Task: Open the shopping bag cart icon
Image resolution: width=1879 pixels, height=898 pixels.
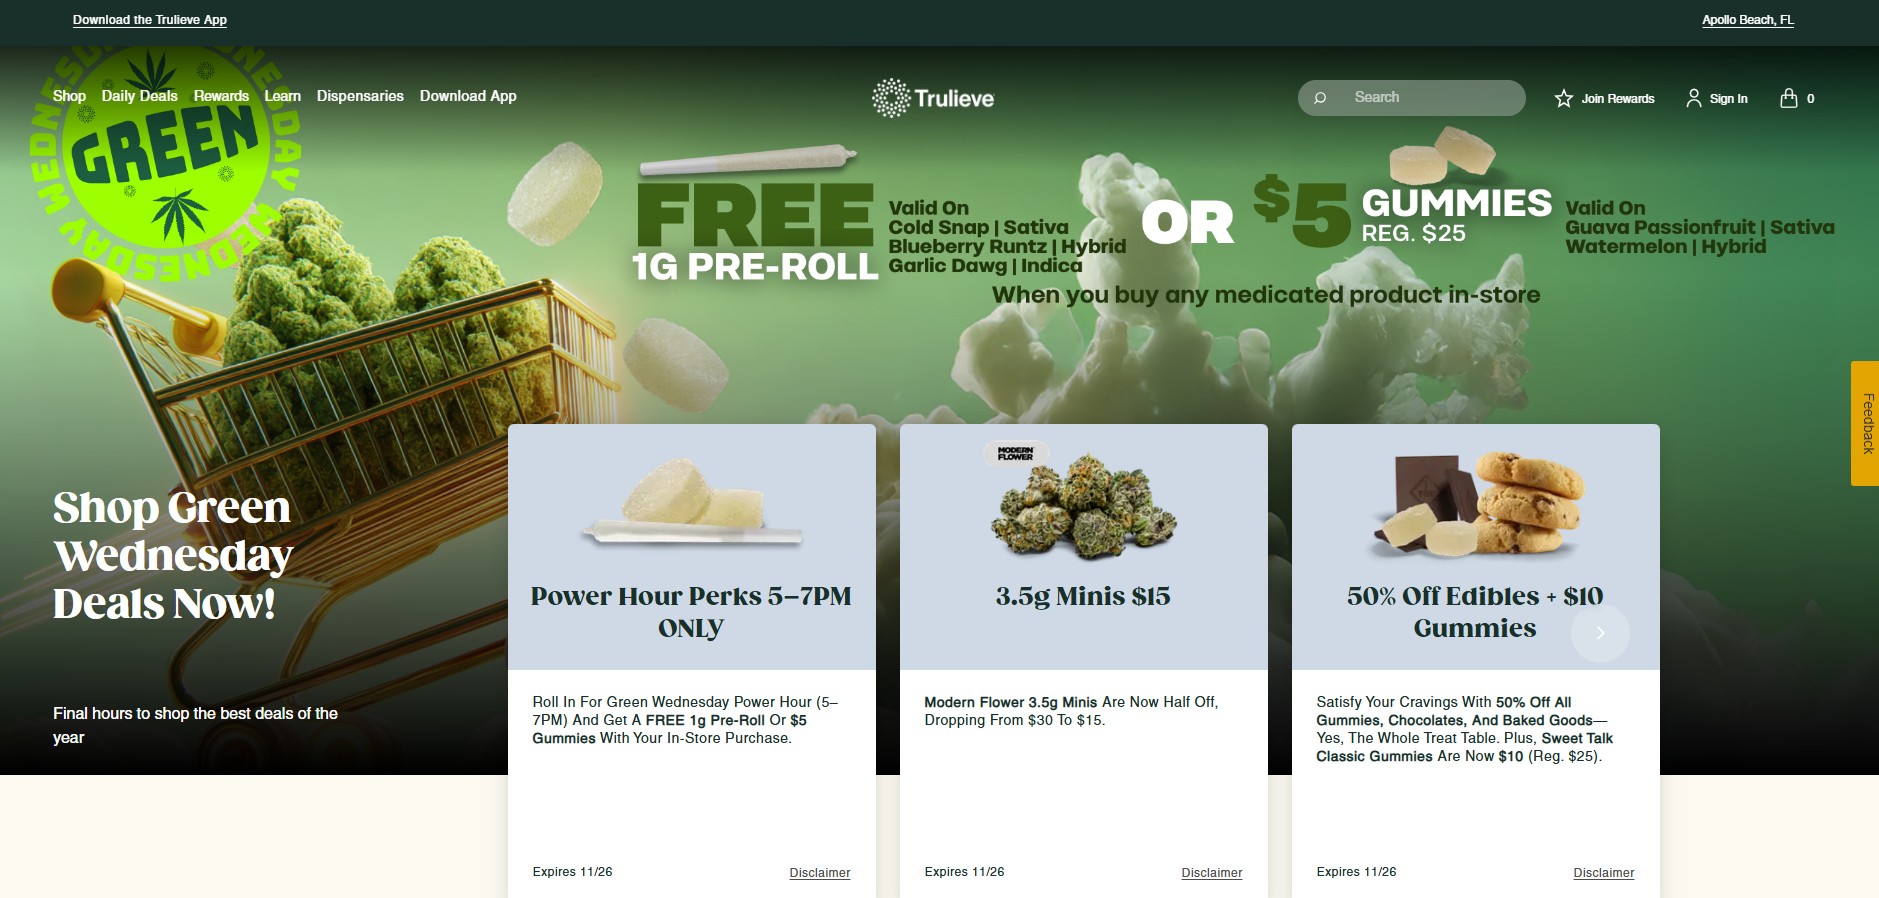Action: [x=1789, y=98]
